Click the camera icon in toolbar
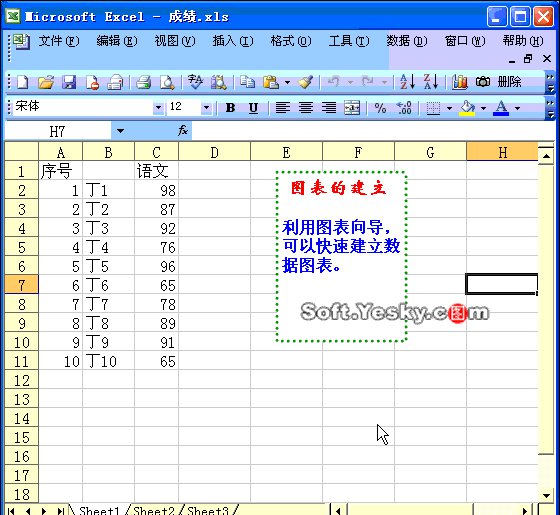The height and width of the screenshot is (515, 560). pos(483,82)
